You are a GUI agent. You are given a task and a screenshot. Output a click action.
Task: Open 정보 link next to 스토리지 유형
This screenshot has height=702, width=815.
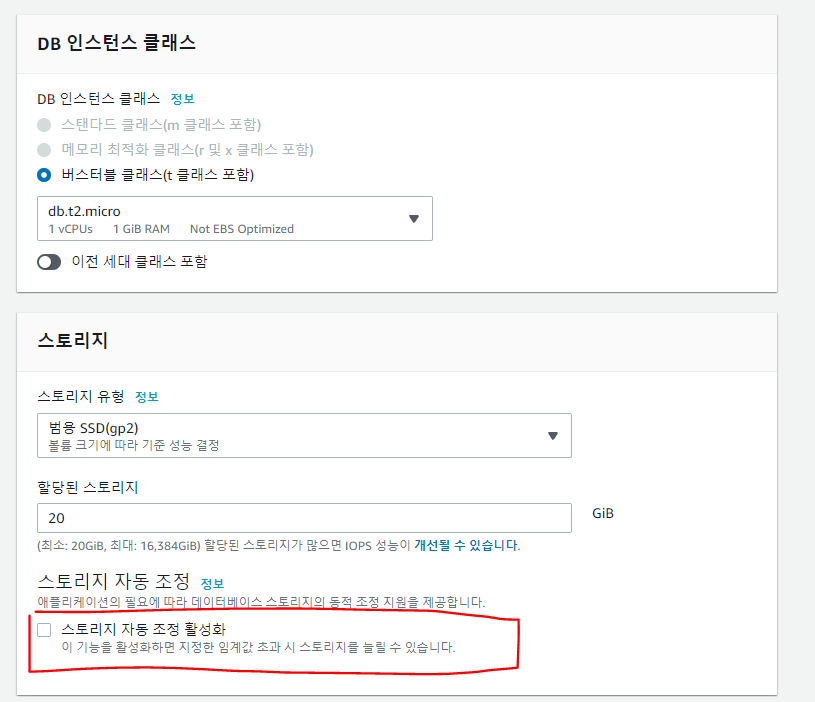tap(147, 397)
